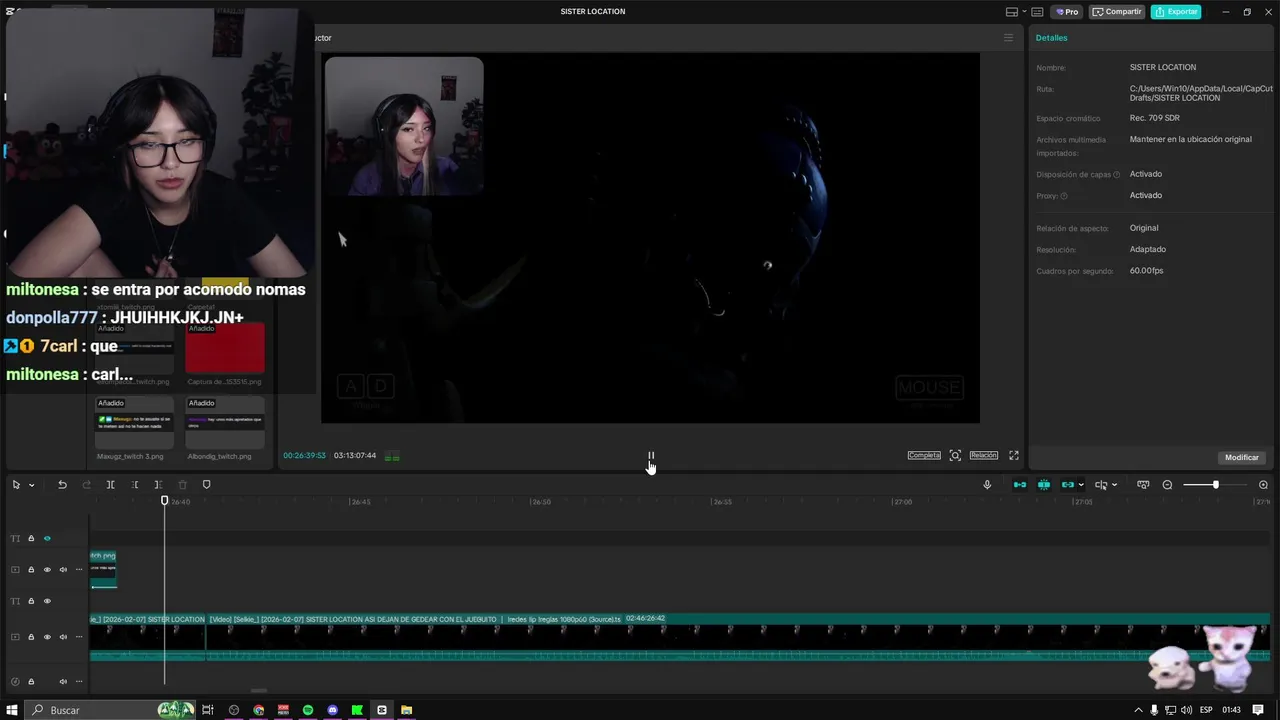Open File Explorer from the taskbar

407,710
